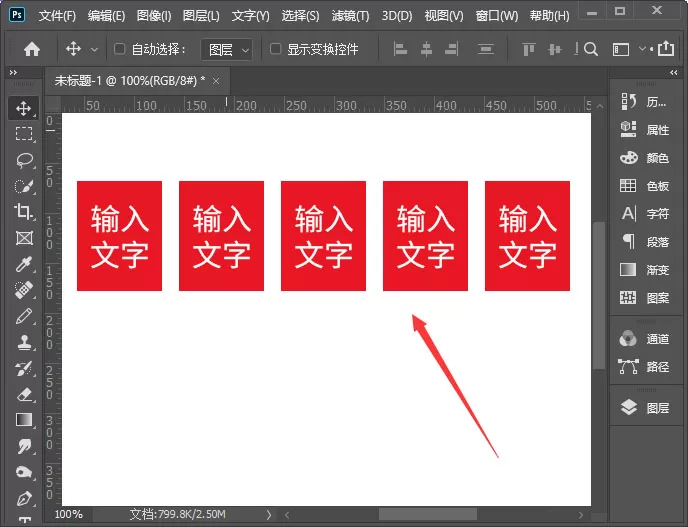The width and height of the screenshot is (688, 527).
Task: Go to the Home screen icon
Action: pos(32,49)
